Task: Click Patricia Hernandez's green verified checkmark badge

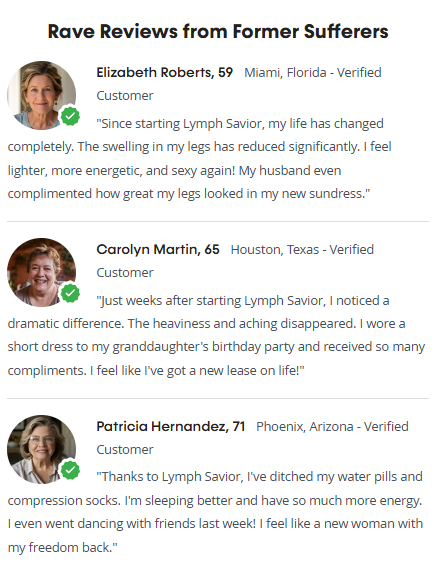Action: [70, 470]
